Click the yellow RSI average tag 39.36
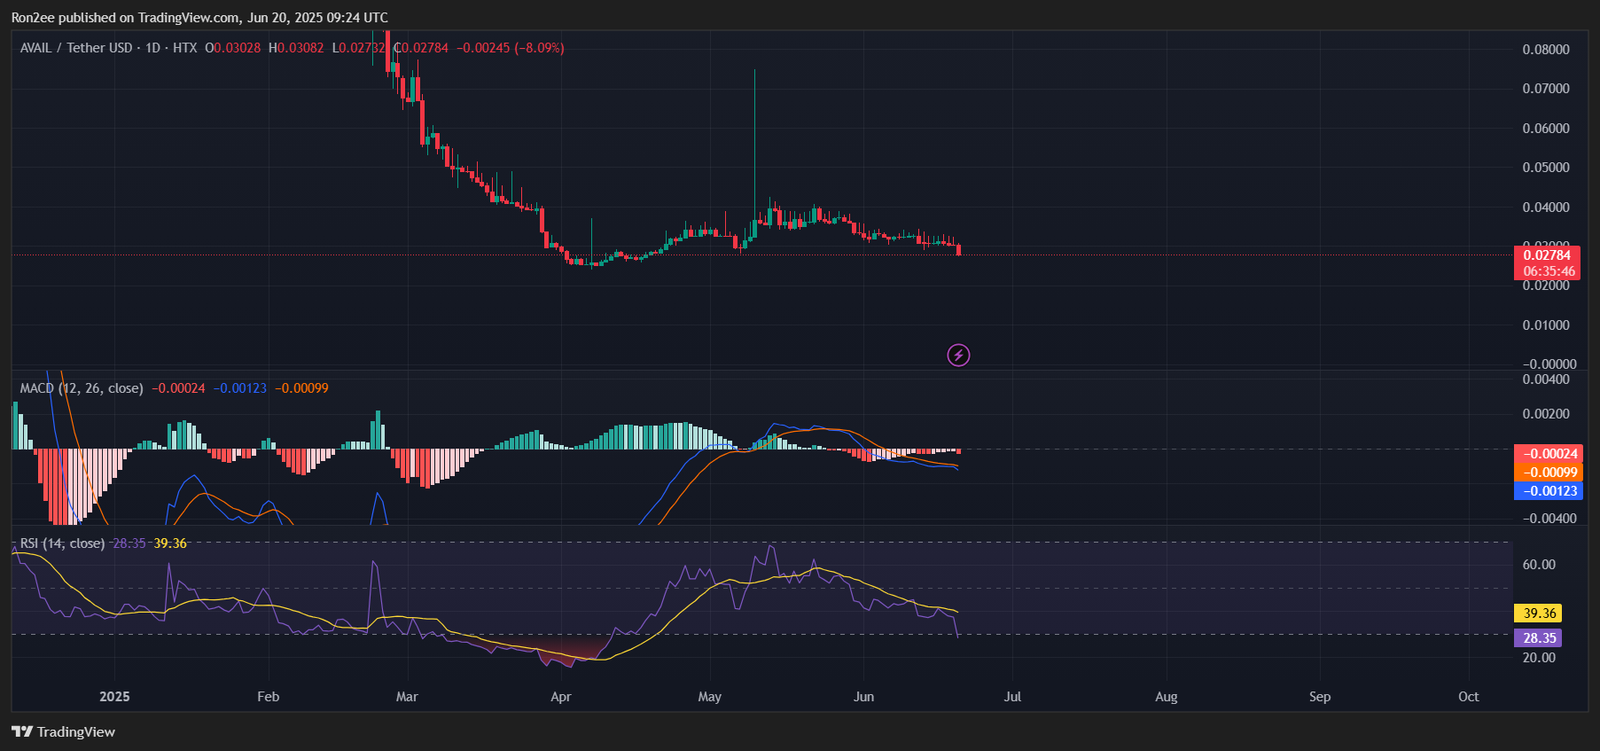Image resolution: width=1600 pixels, height=751 pixels. [1538, 613]
